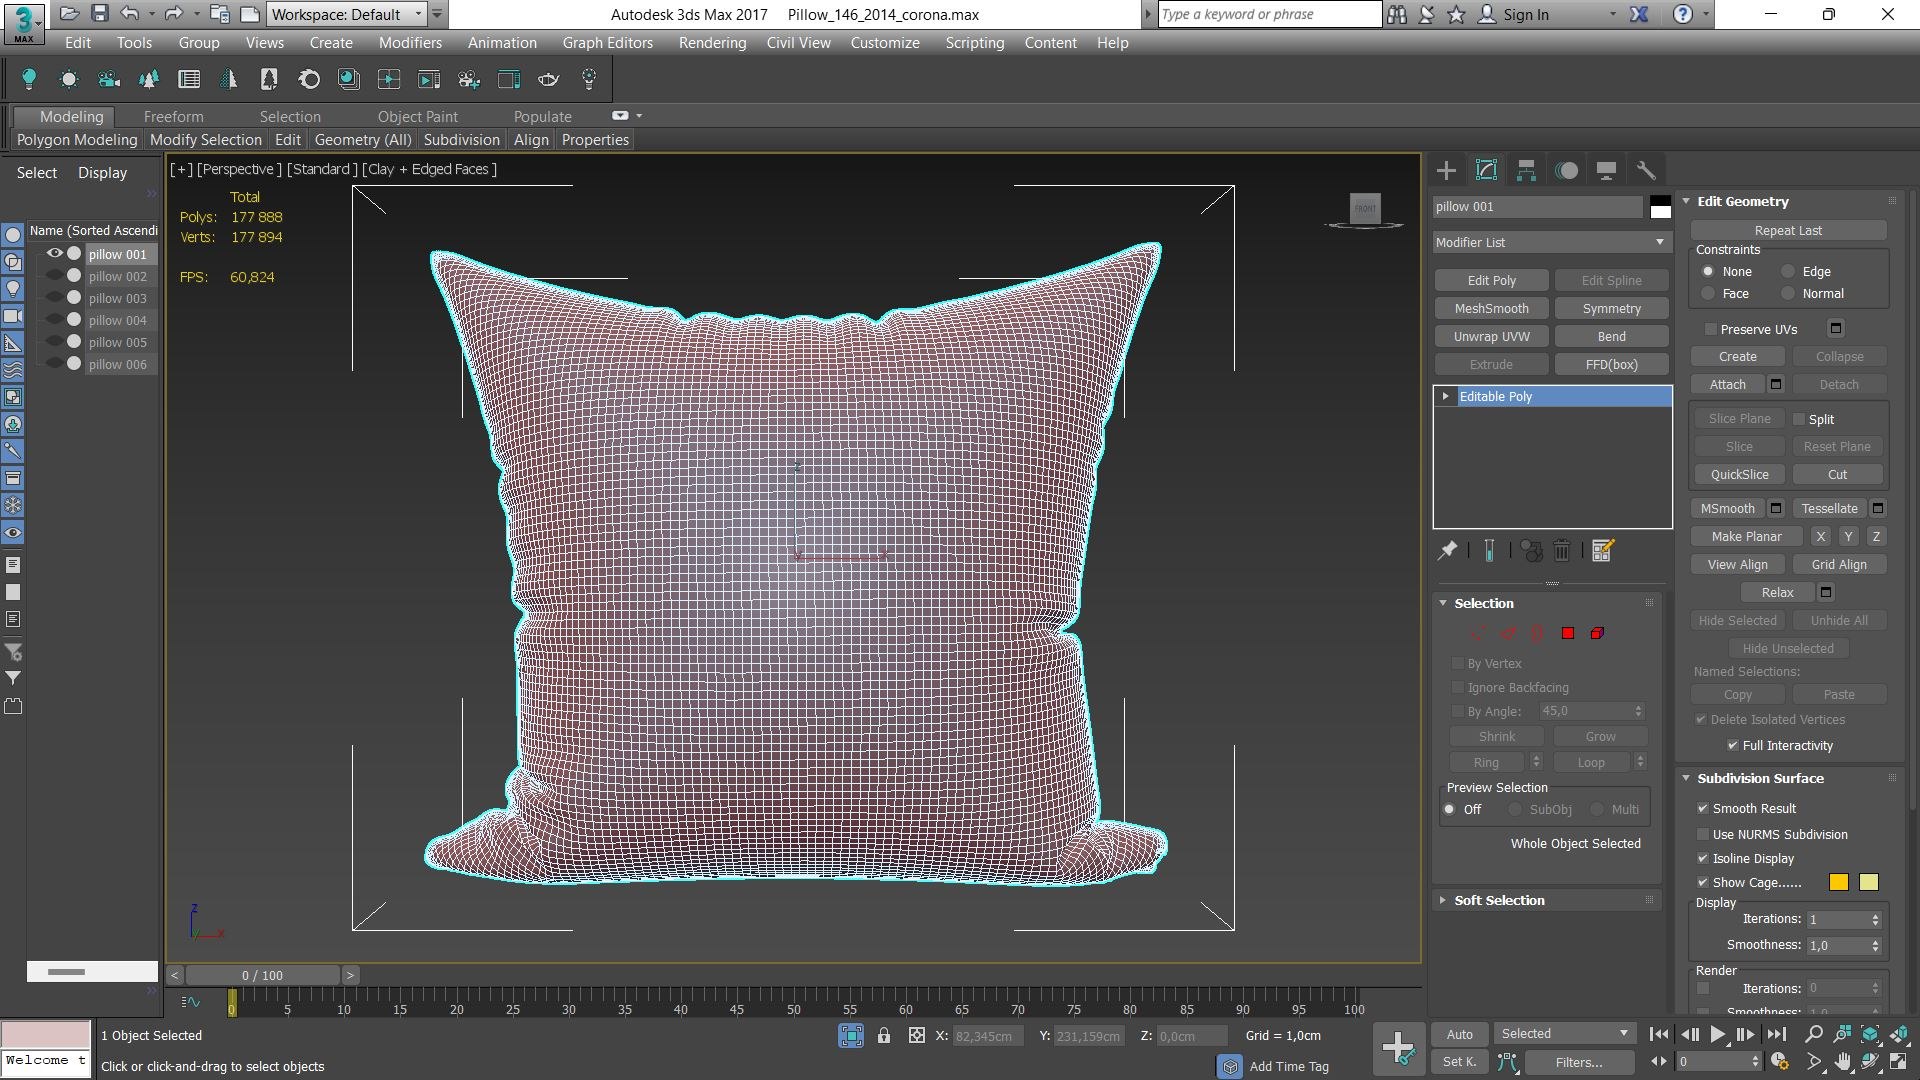The height and width of the screenshot is (1080, 1920).
Task: Toggle Isoline Display checkbox
Action: coord(1702,858)
